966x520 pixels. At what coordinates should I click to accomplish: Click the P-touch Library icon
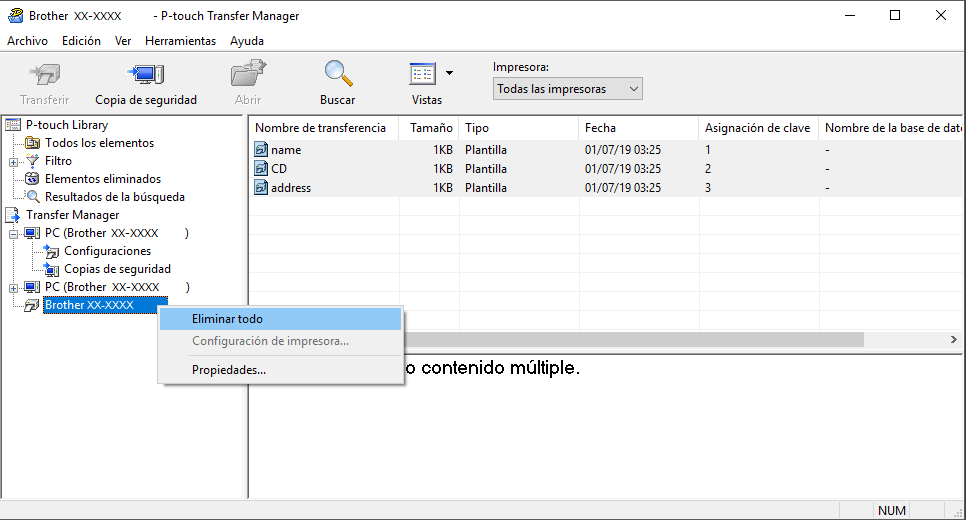click(x=12, y=125)
